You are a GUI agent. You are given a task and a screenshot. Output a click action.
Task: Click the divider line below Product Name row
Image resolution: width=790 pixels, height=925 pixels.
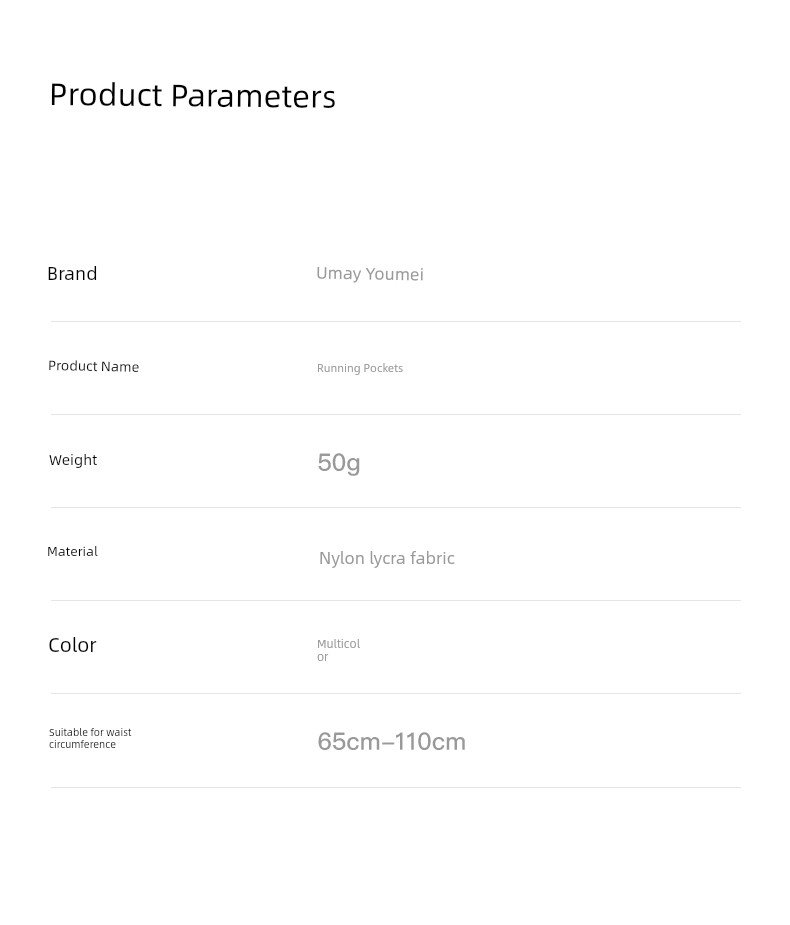point(395,414)
